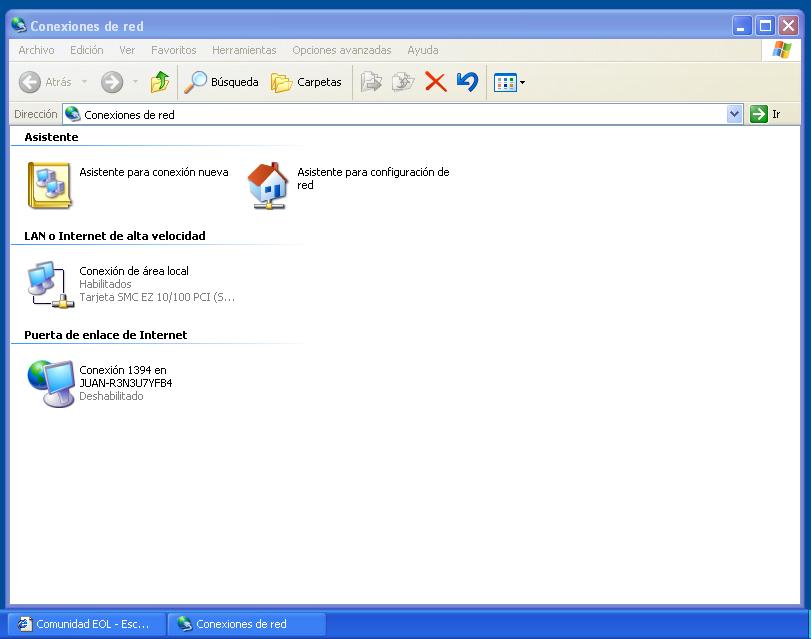The image size is (811, 639).
Task: Click the 'Conexión 1394 en JUAN-R3N3U7YFB4' label
Action: pos(125,376)
